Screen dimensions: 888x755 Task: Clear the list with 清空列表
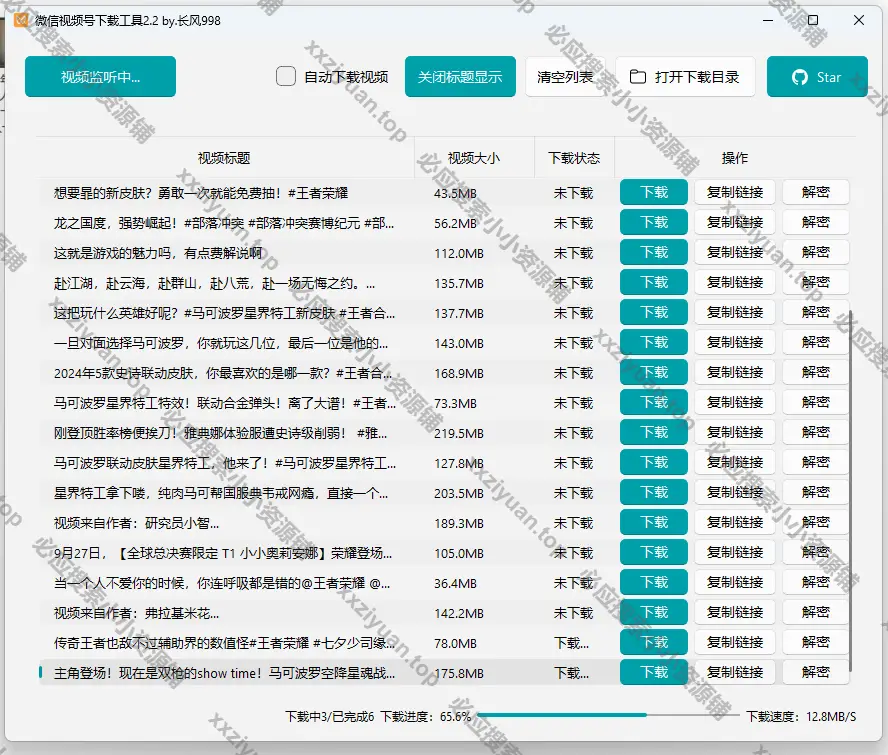[x=565, y=77]
